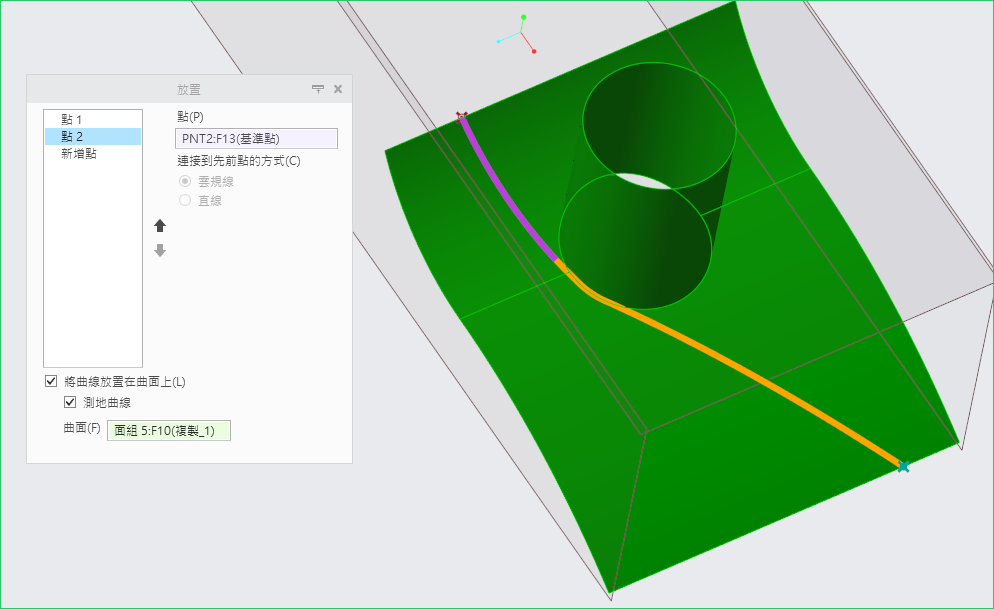Click the teal curve end point marker
This screenshot has width=994, height=609.
coord(903,466)
